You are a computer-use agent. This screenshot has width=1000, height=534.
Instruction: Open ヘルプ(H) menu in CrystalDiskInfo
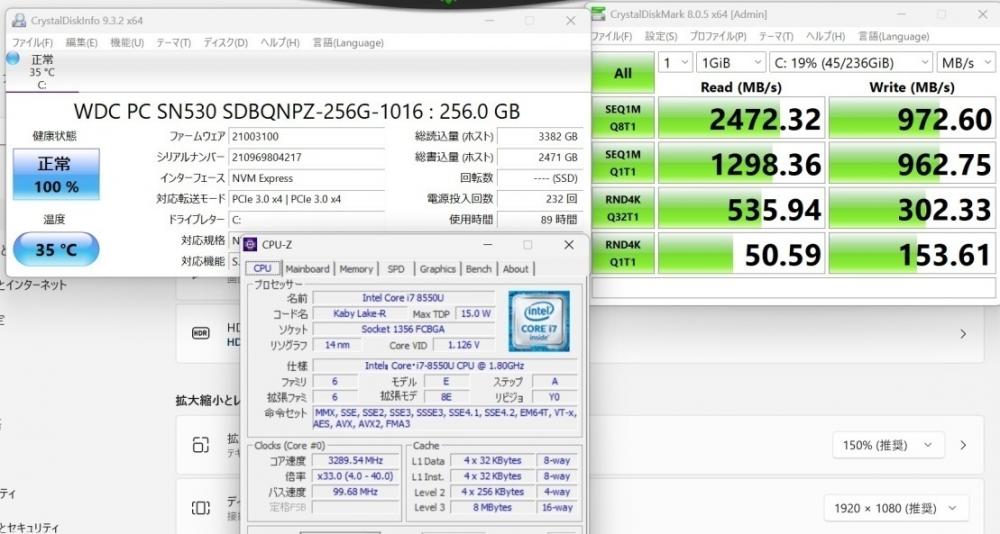279,43
